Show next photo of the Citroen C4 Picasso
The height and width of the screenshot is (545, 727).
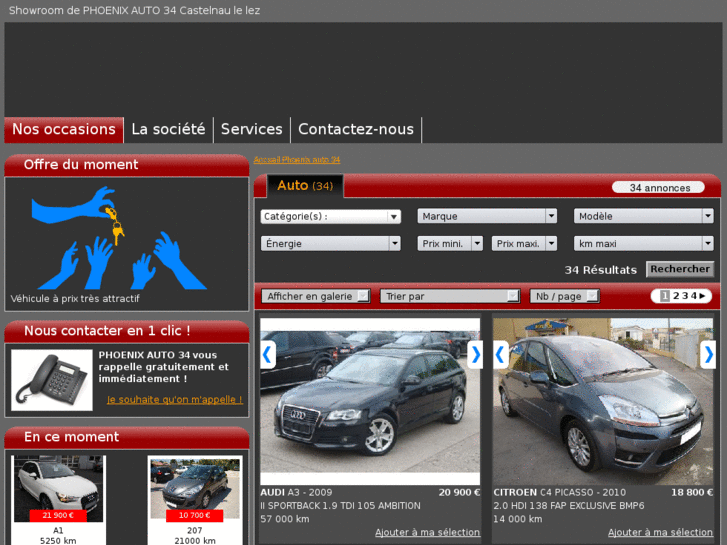[708, 354]
